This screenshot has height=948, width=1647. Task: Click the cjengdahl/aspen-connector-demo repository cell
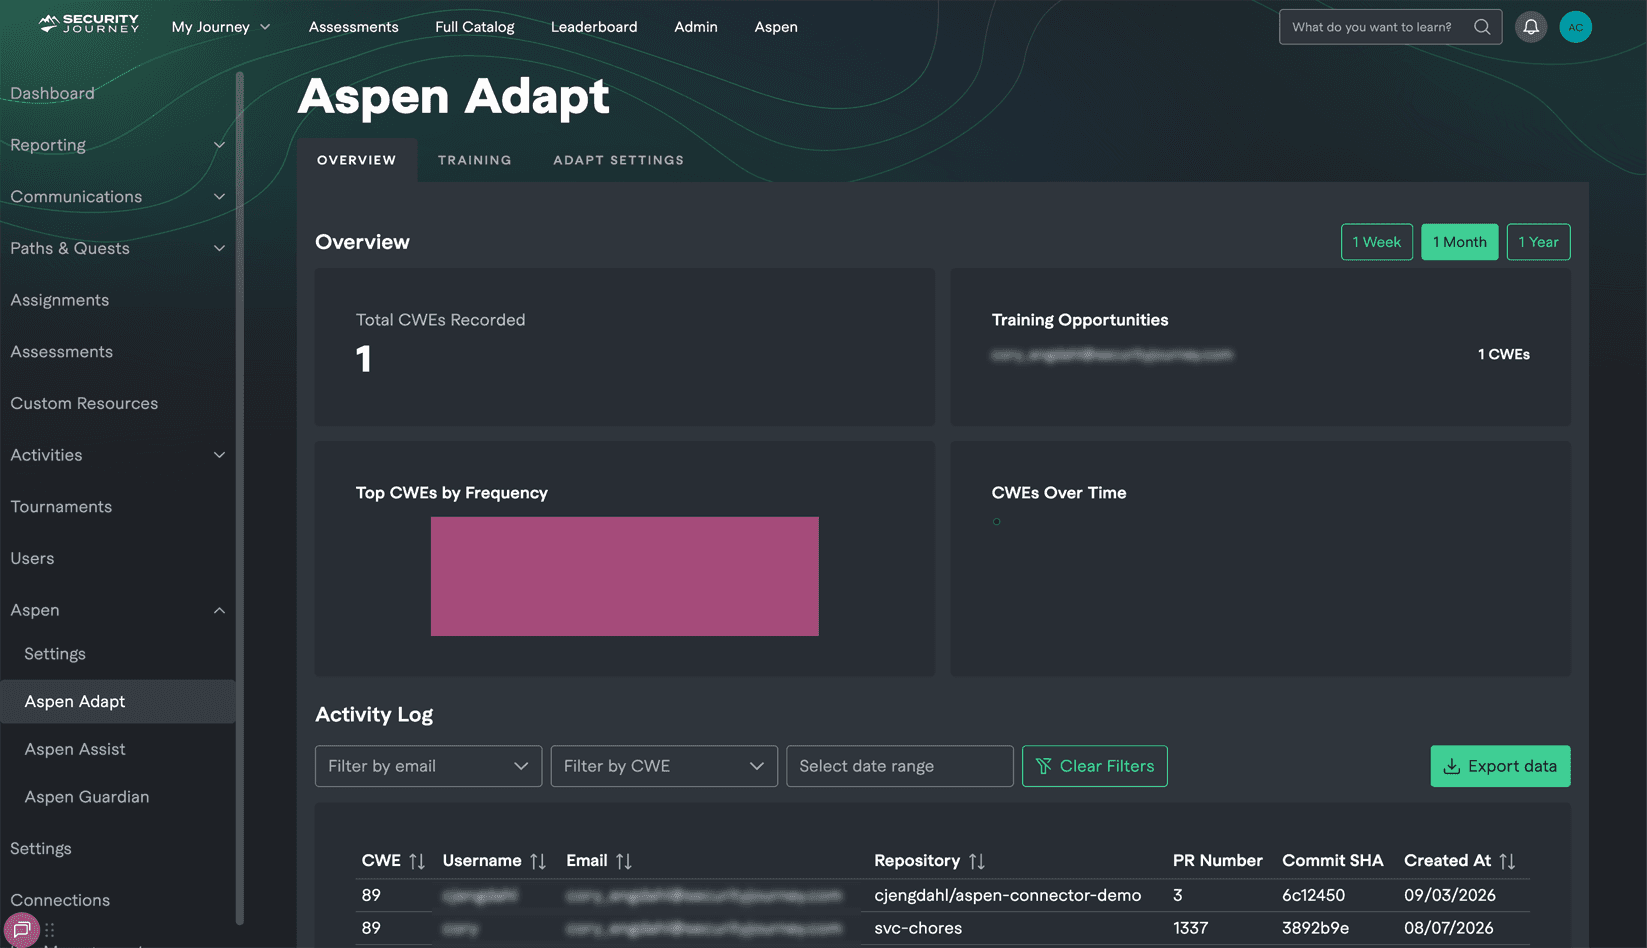pyautogui.click(x=1008, y=895)
